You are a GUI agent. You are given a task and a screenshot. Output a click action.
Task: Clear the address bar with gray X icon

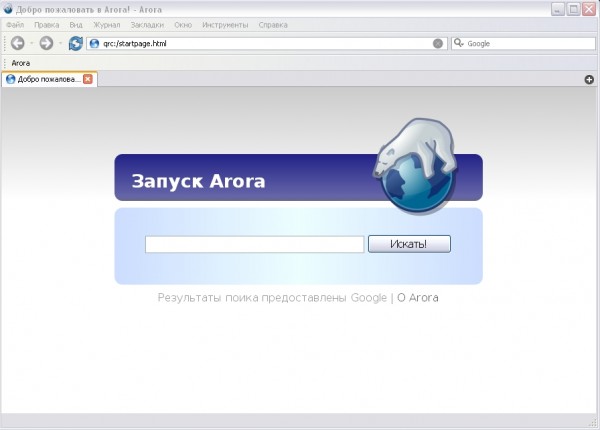(x=438, y=44)
